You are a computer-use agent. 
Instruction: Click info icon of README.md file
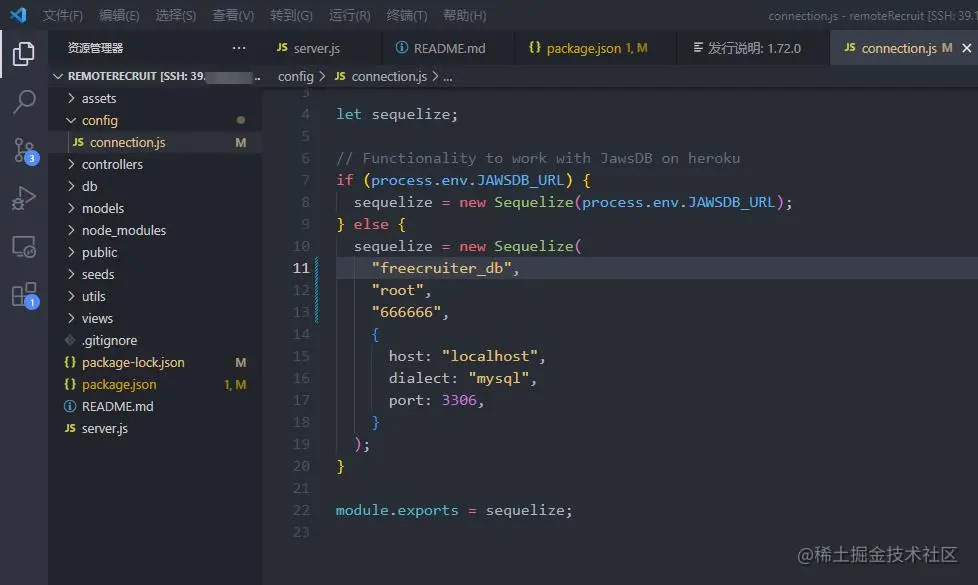[70, 406]
